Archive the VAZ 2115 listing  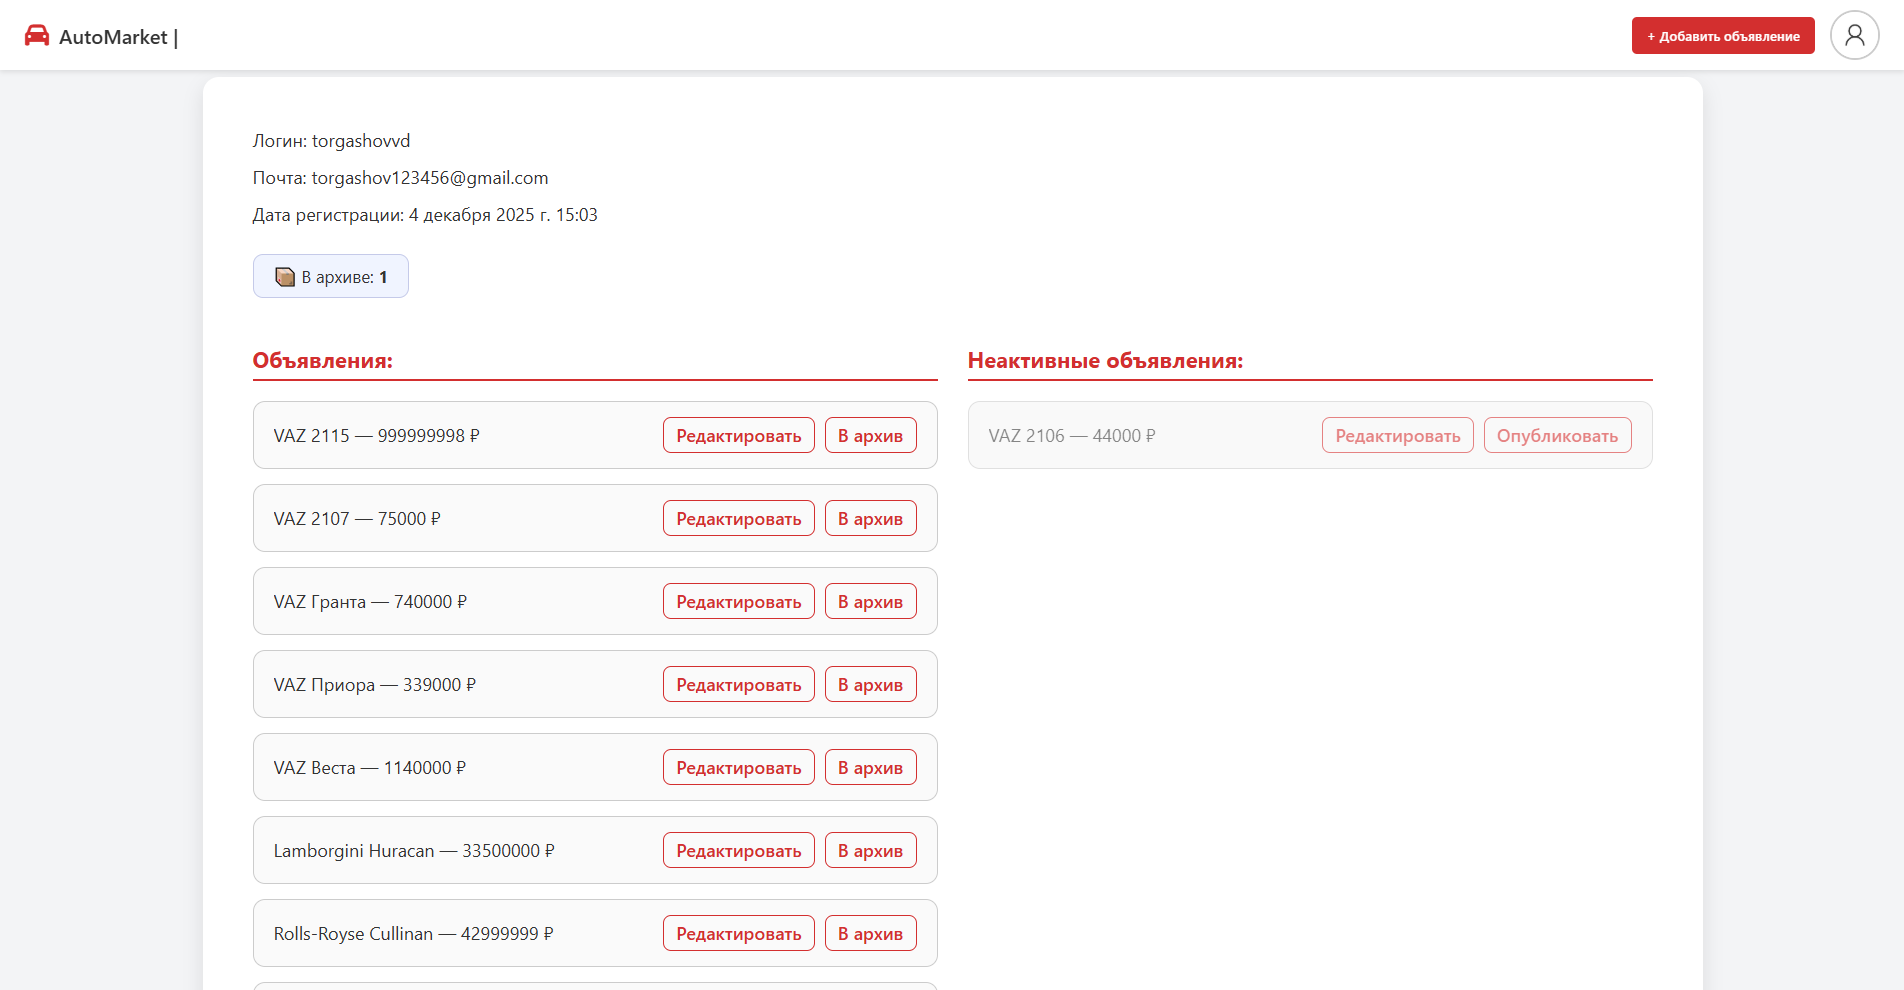[870, 436]
